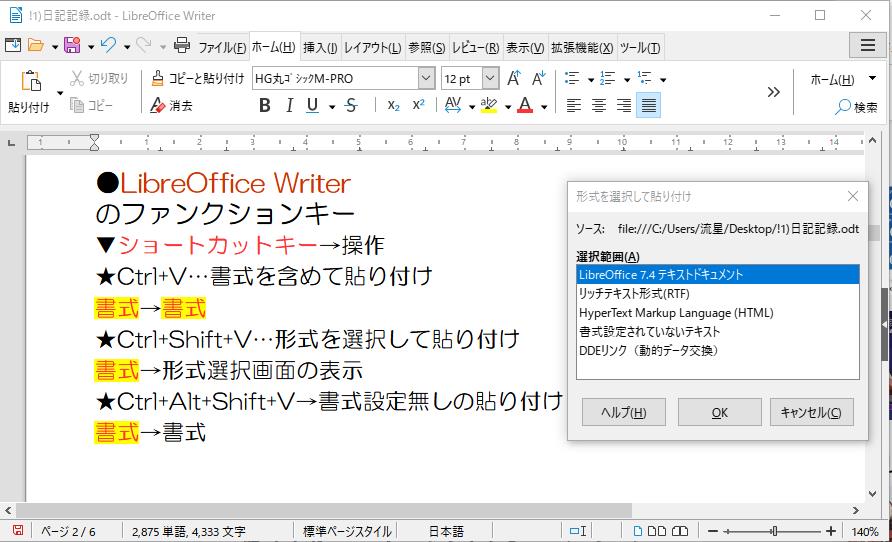Select single-page view in status bar
892x542 pixels.
point(638,531)
